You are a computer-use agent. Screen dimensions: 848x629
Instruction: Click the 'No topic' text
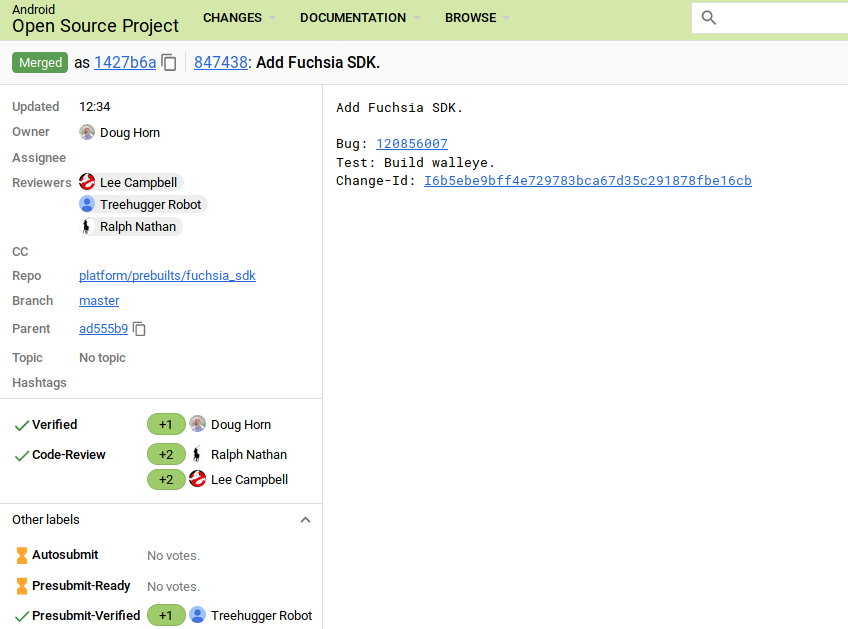click(102, 357)
